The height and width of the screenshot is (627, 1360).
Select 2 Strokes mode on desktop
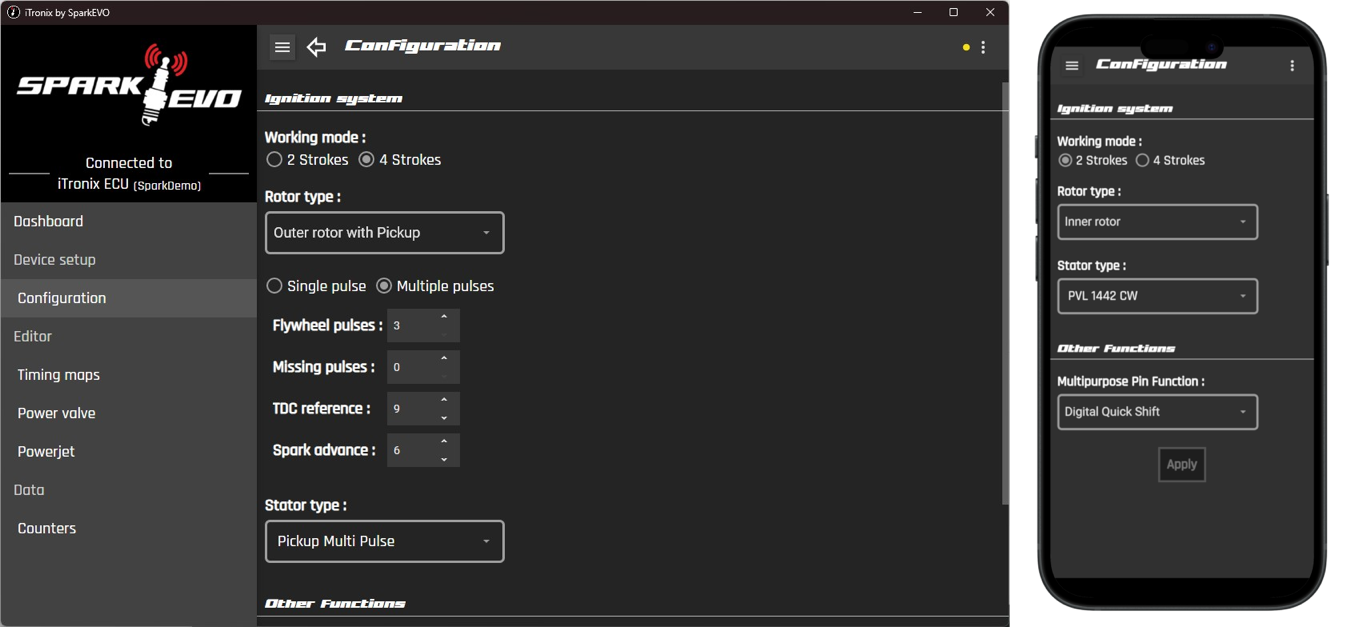click(x=274, y=160)
